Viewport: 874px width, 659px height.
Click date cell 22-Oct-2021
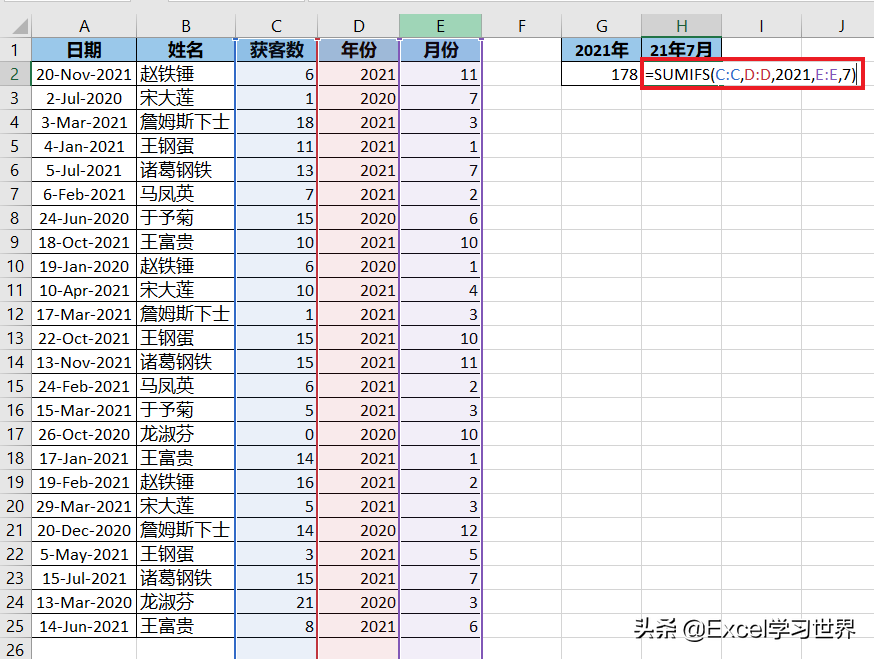point(84,338)
